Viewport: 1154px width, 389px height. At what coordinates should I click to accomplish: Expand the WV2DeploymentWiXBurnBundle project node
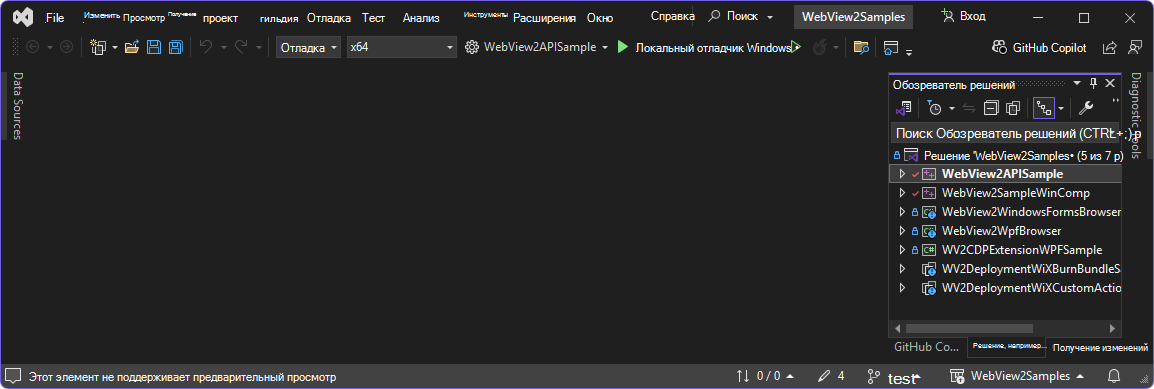[902, 269]
